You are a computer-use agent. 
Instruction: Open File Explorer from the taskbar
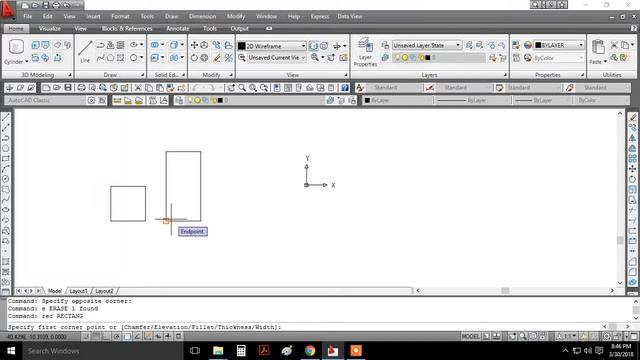[x=218, y=351]
